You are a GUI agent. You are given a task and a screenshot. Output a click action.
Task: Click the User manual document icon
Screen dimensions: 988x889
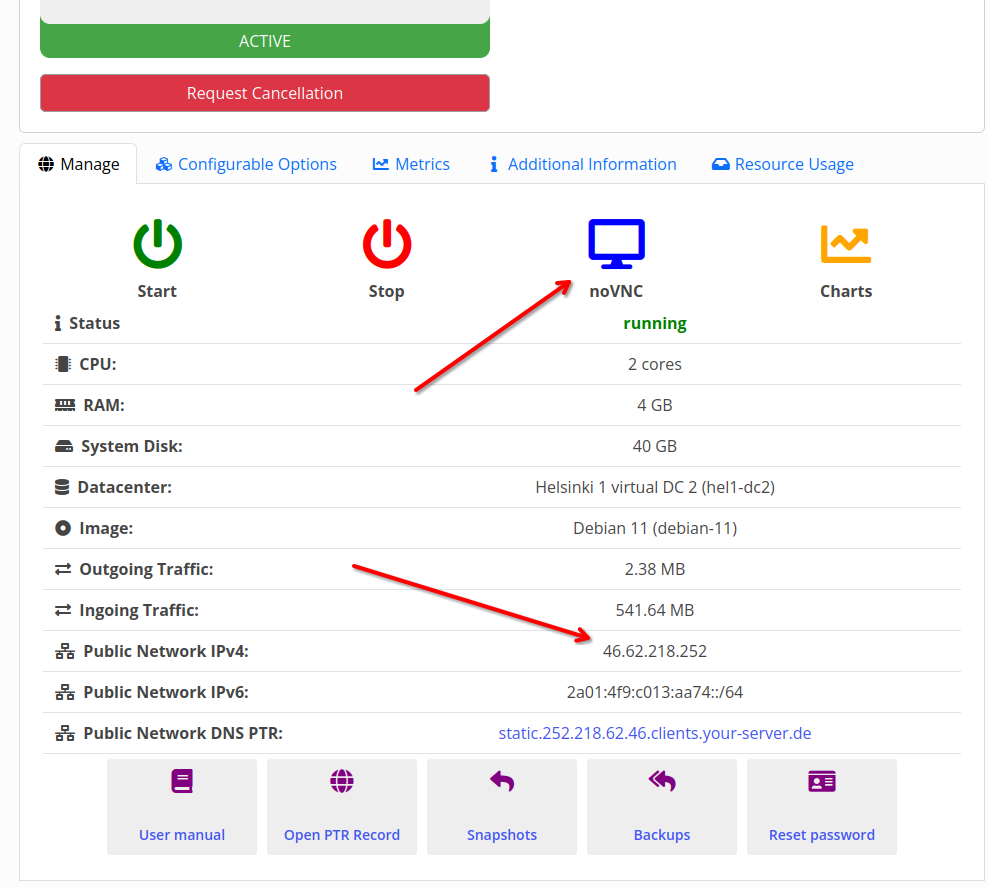pos(181,782)
